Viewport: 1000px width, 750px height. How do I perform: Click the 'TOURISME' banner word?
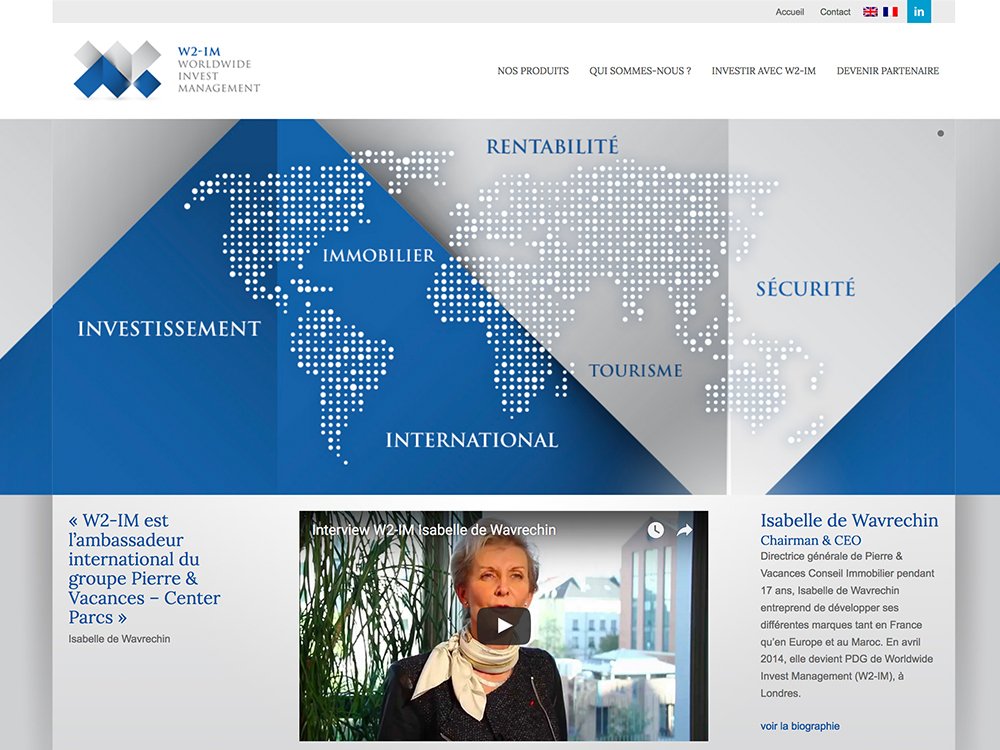pos(635,371)
